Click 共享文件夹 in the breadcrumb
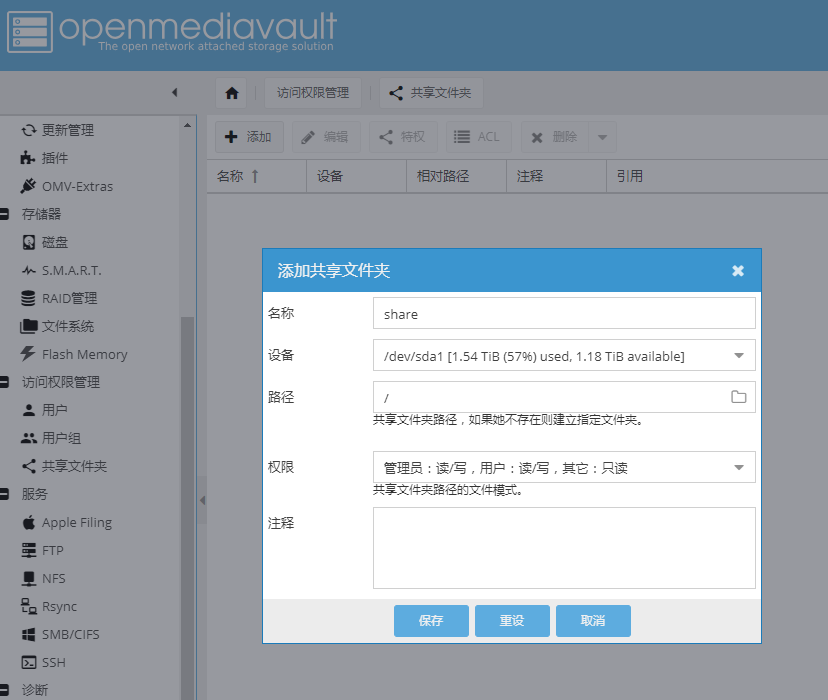 click(431, 93)
